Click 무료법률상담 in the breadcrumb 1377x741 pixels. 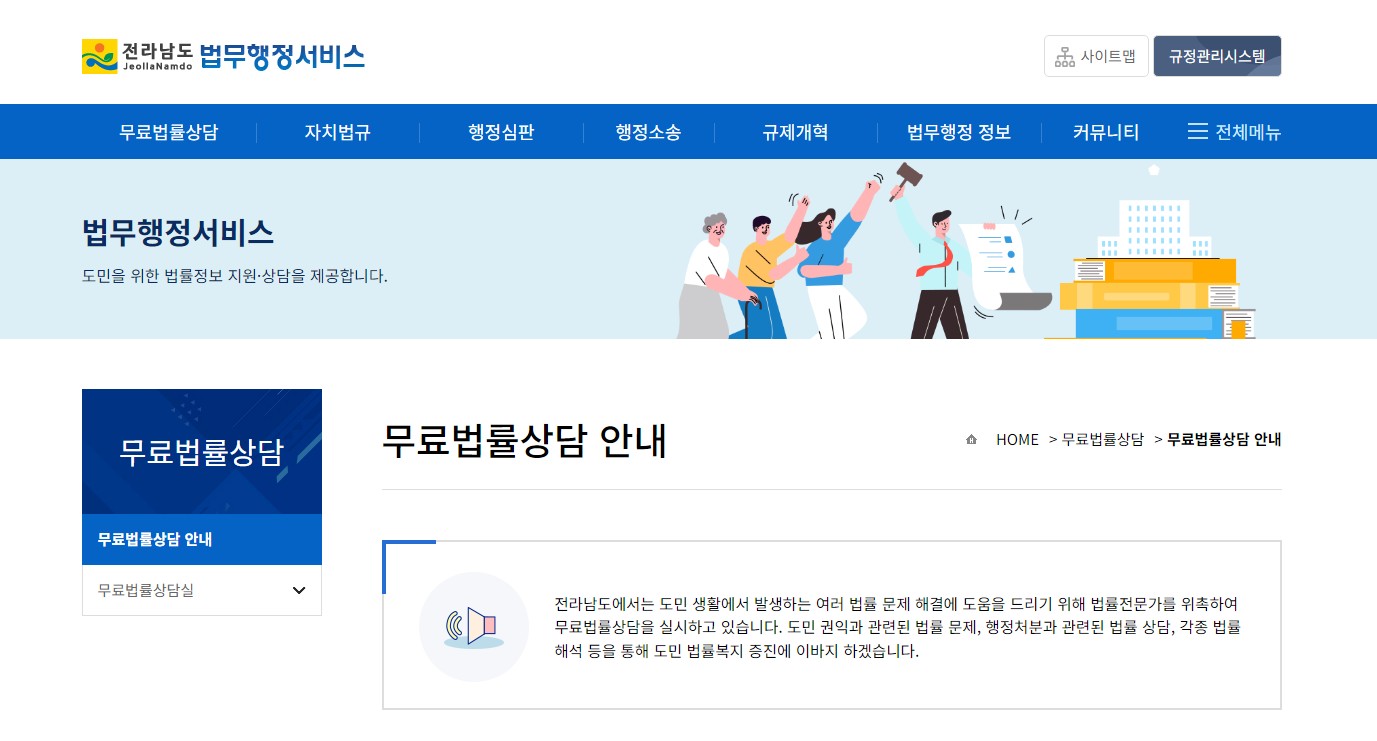click(1103, 440)
